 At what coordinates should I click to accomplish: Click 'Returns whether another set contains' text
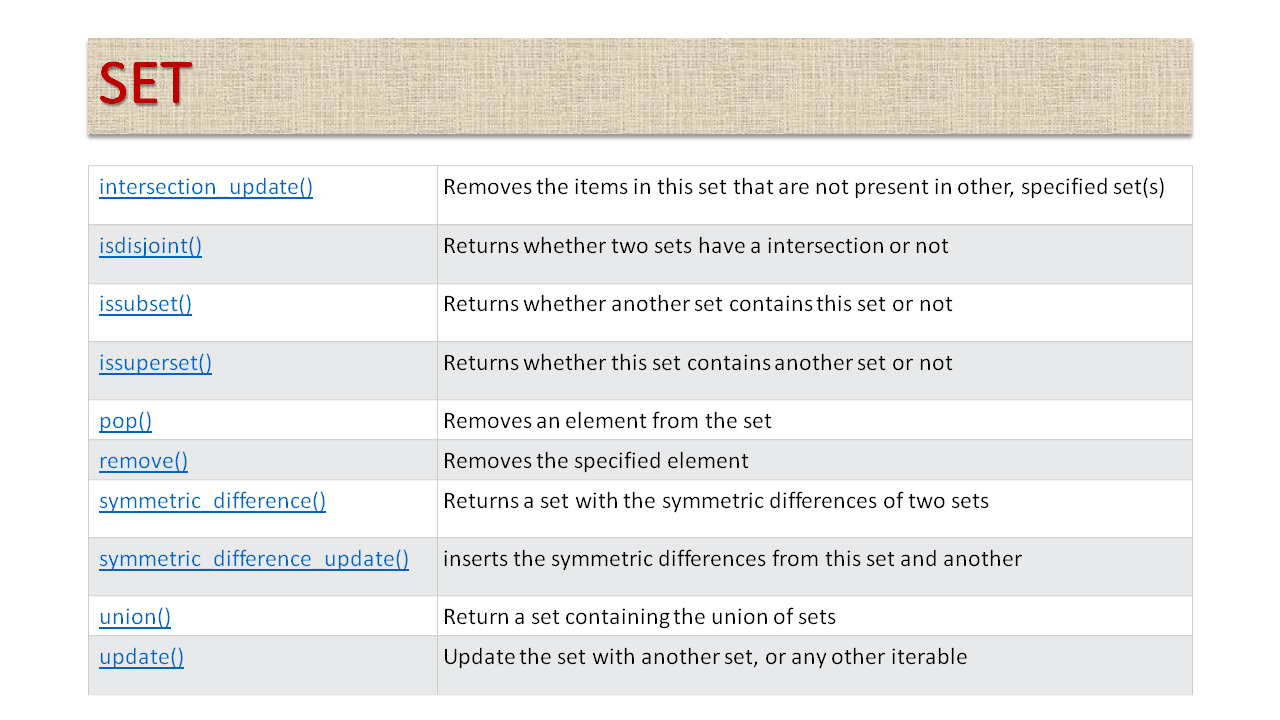point(698,304)
